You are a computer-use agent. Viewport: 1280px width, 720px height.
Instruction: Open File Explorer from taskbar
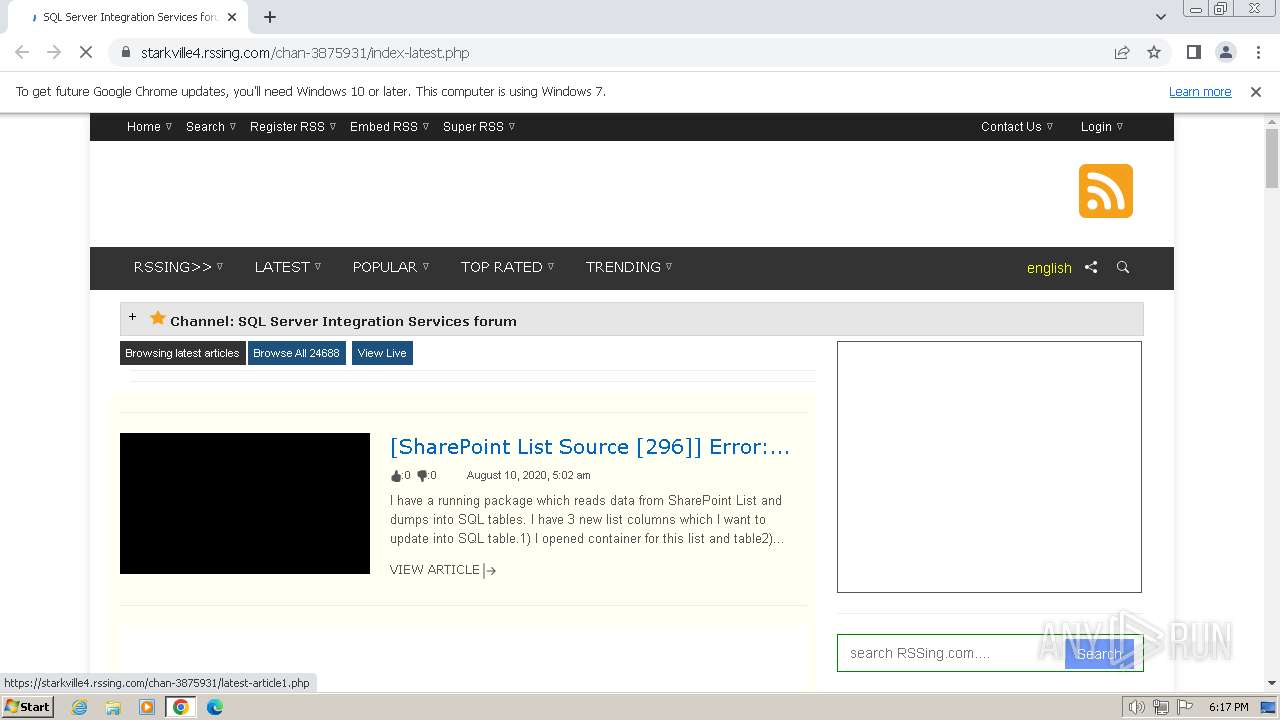click(x=113, y=707)
